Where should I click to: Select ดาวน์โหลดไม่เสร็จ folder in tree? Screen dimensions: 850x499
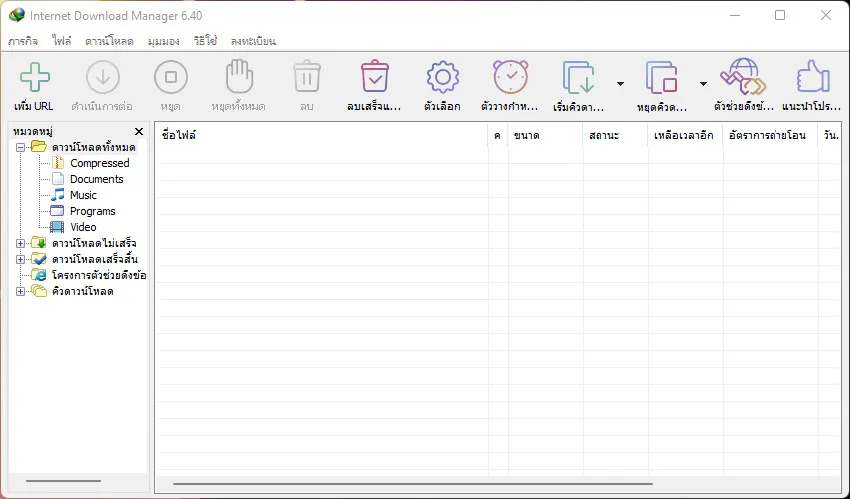94,243
